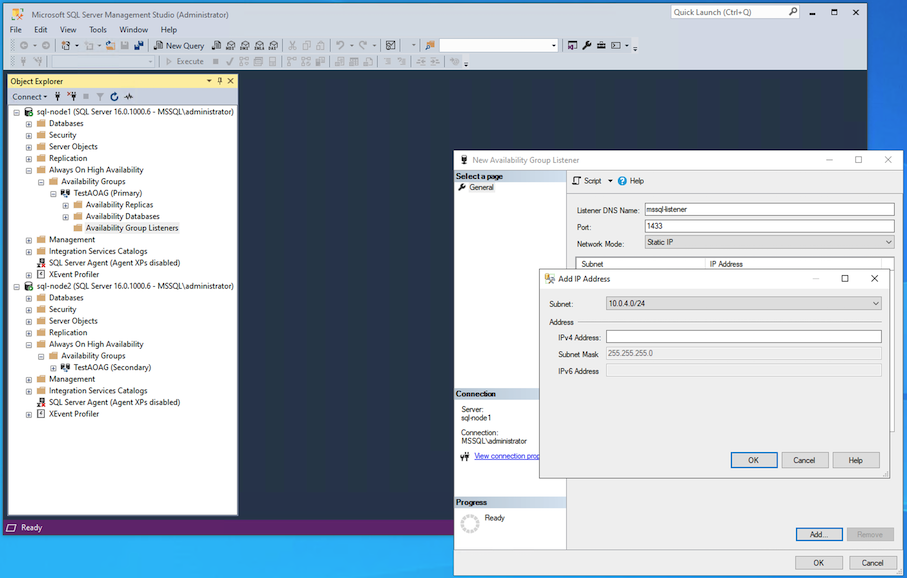Click the Quick Launch search magnifier icon
907x578 pixels.
point(792,12)
